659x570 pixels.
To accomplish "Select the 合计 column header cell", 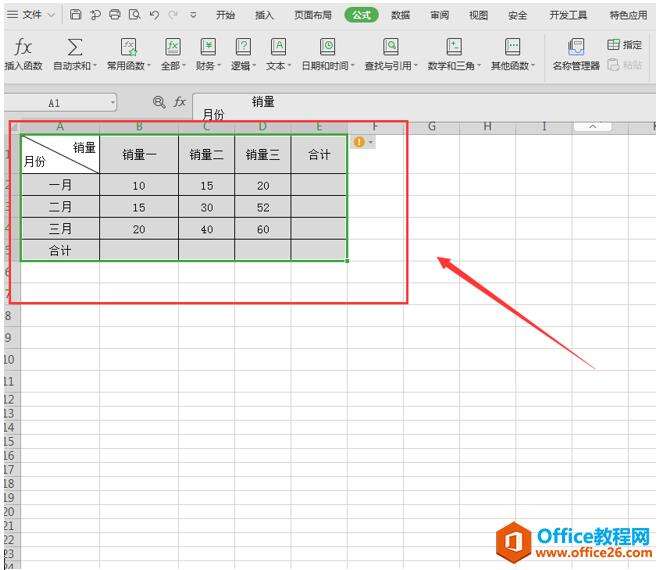I will tap(319, 155).
